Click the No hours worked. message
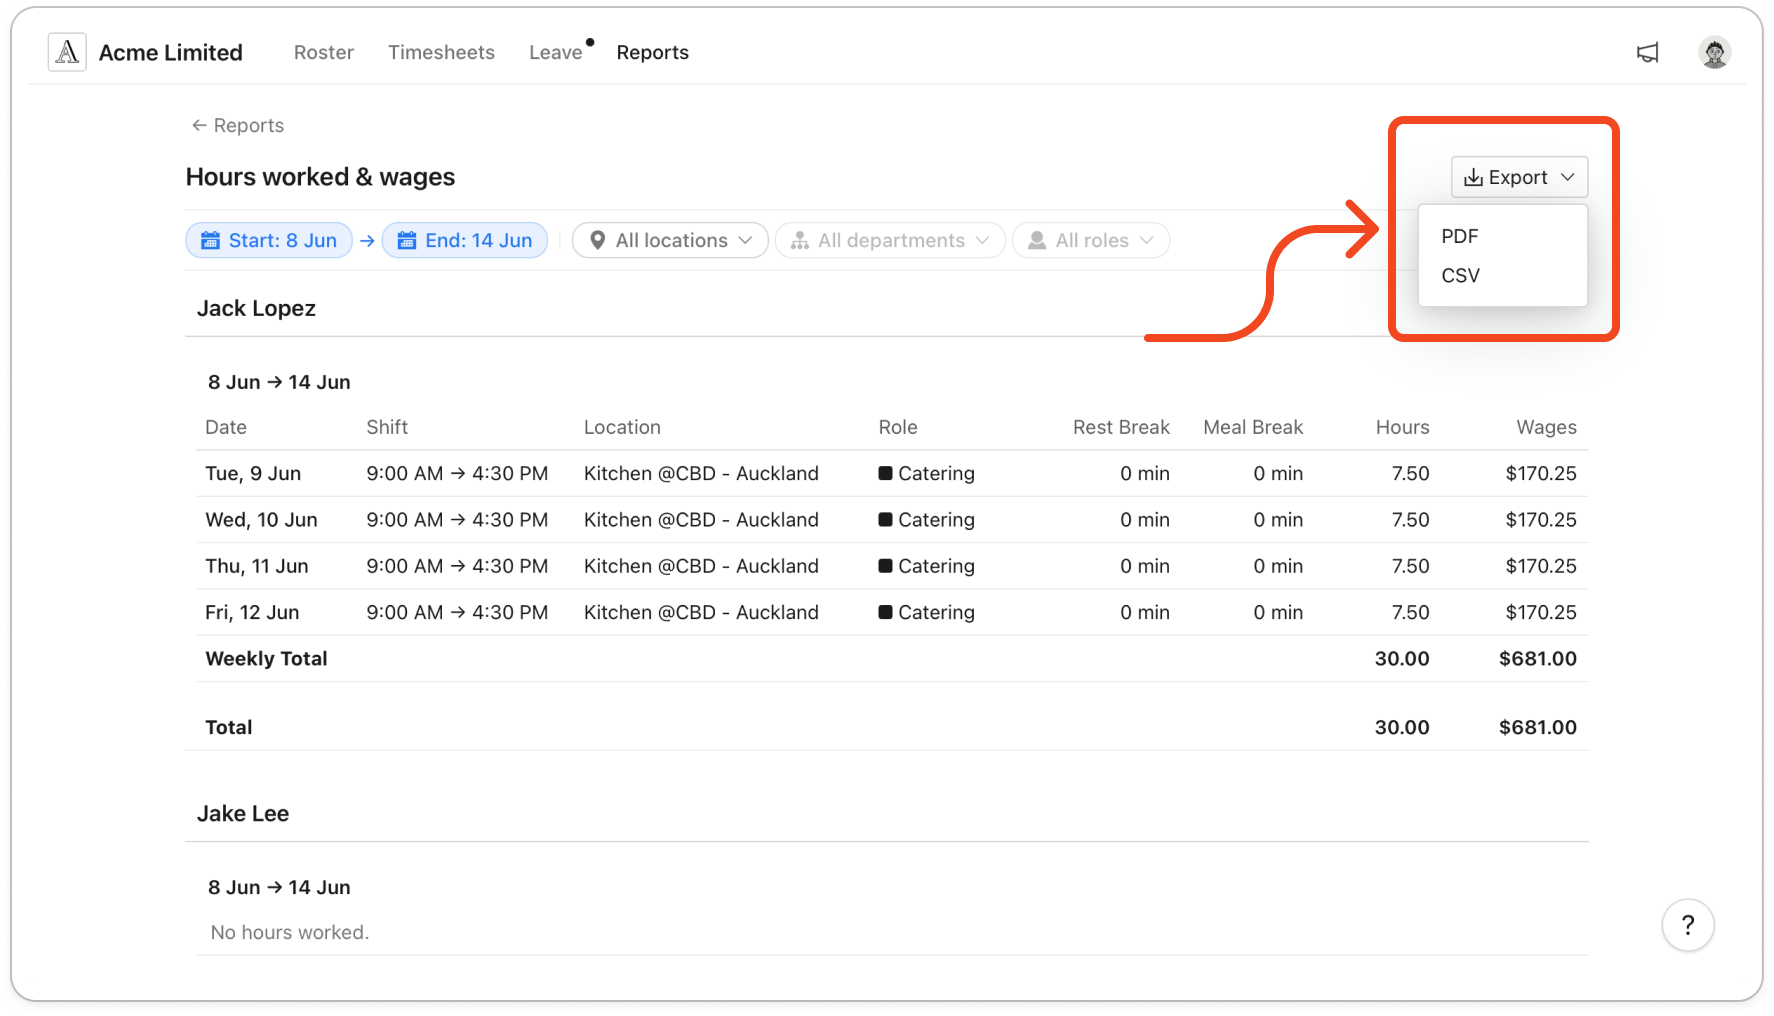 click(290, 932)
